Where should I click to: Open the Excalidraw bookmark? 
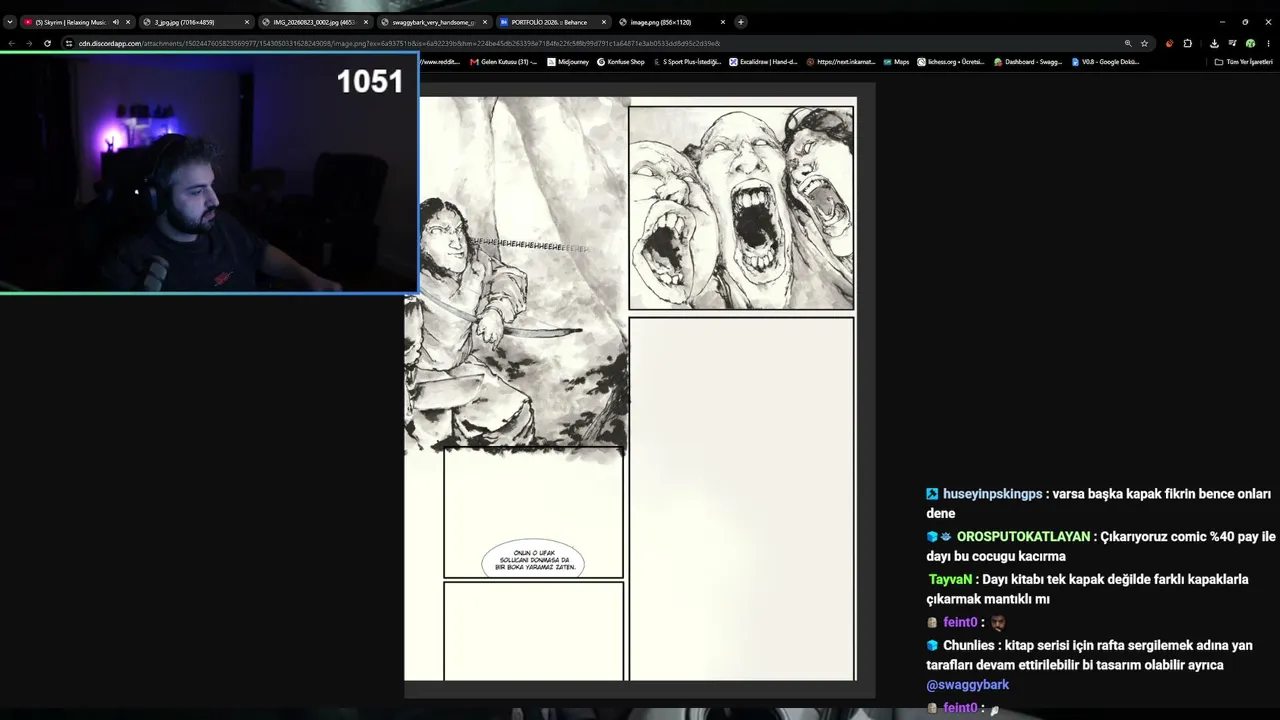(x=764, y=62)
